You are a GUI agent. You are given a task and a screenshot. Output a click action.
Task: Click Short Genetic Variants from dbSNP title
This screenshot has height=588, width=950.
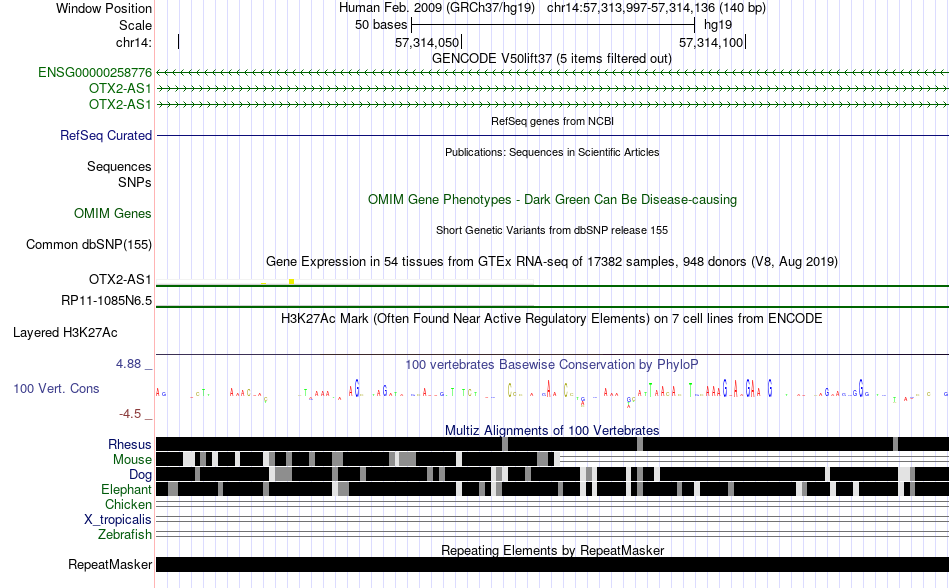551,230
